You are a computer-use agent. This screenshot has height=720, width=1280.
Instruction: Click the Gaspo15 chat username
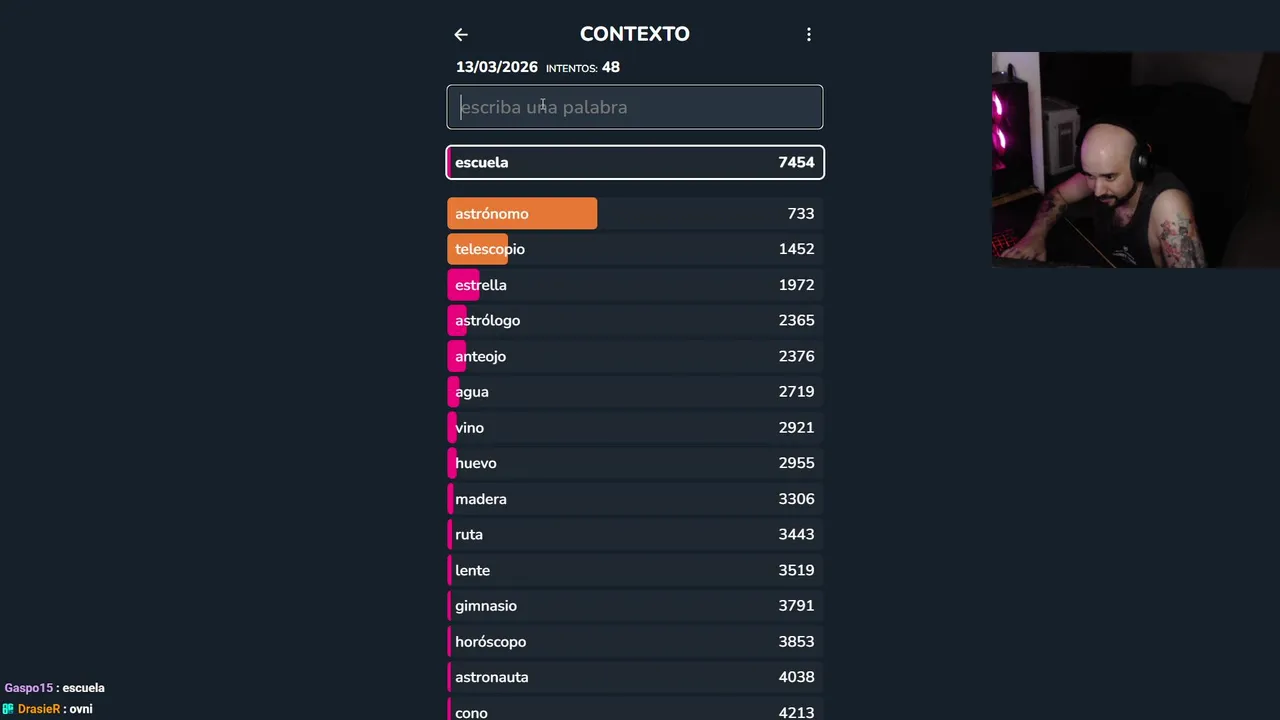[28, 688]
